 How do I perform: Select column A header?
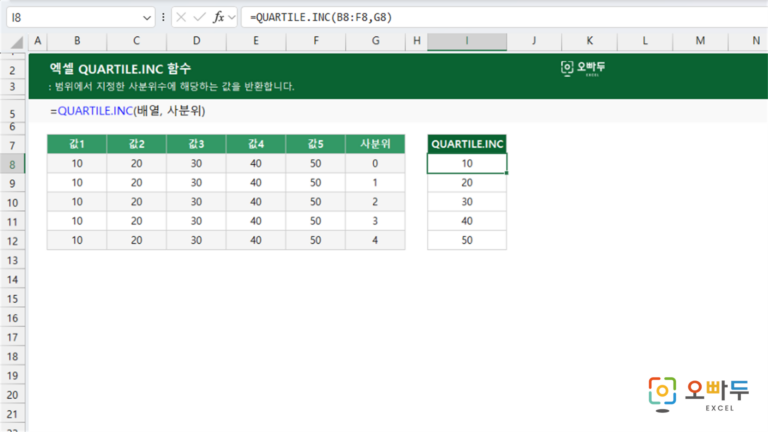[38, 41]
